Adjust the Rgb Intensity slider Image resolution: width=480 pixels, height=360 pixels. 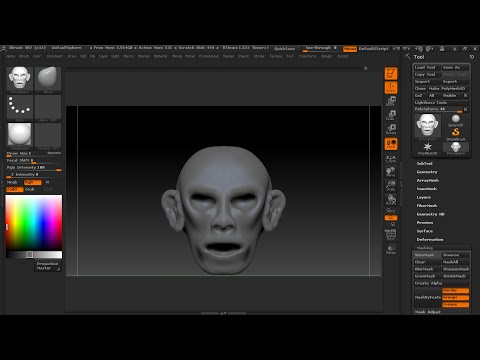coord(34,168)
